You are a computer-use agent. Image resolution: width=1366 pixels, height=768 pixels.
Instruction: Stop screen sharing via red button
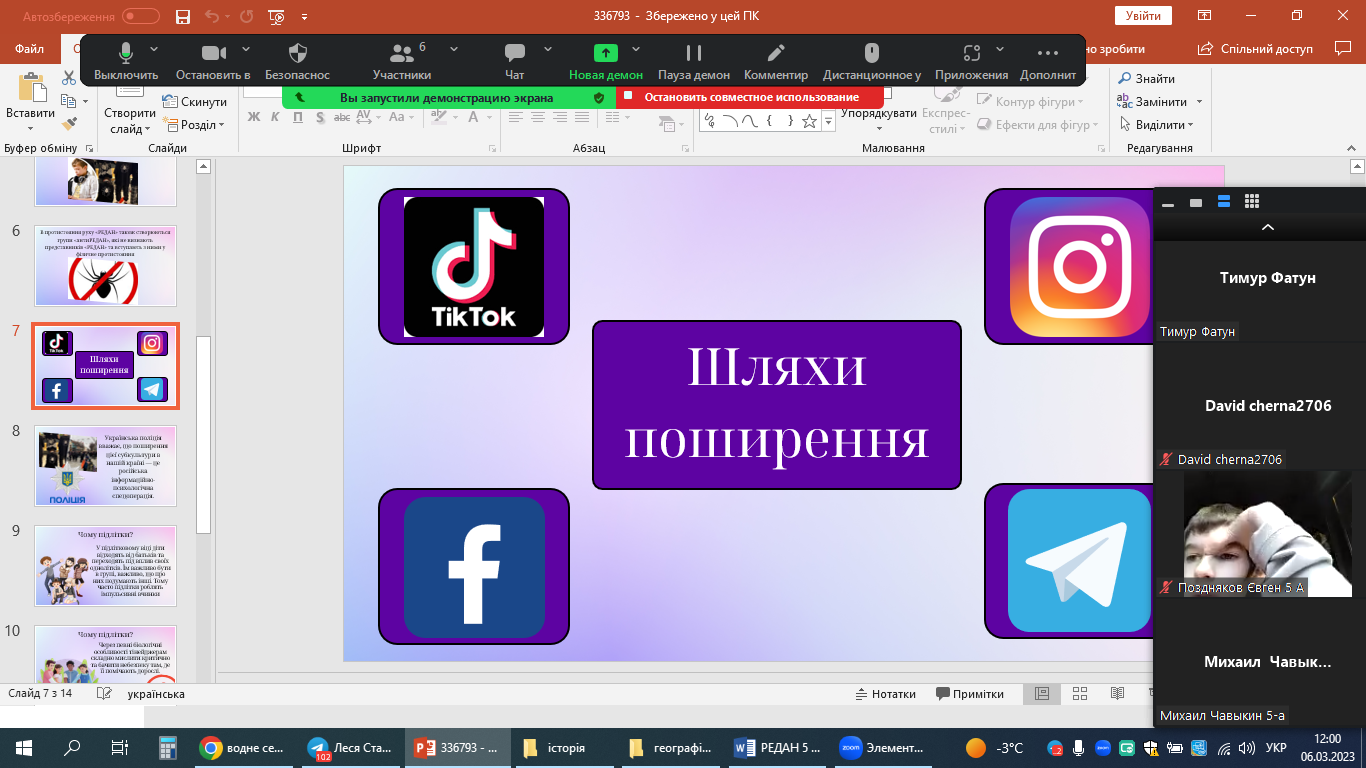[750, 97]
